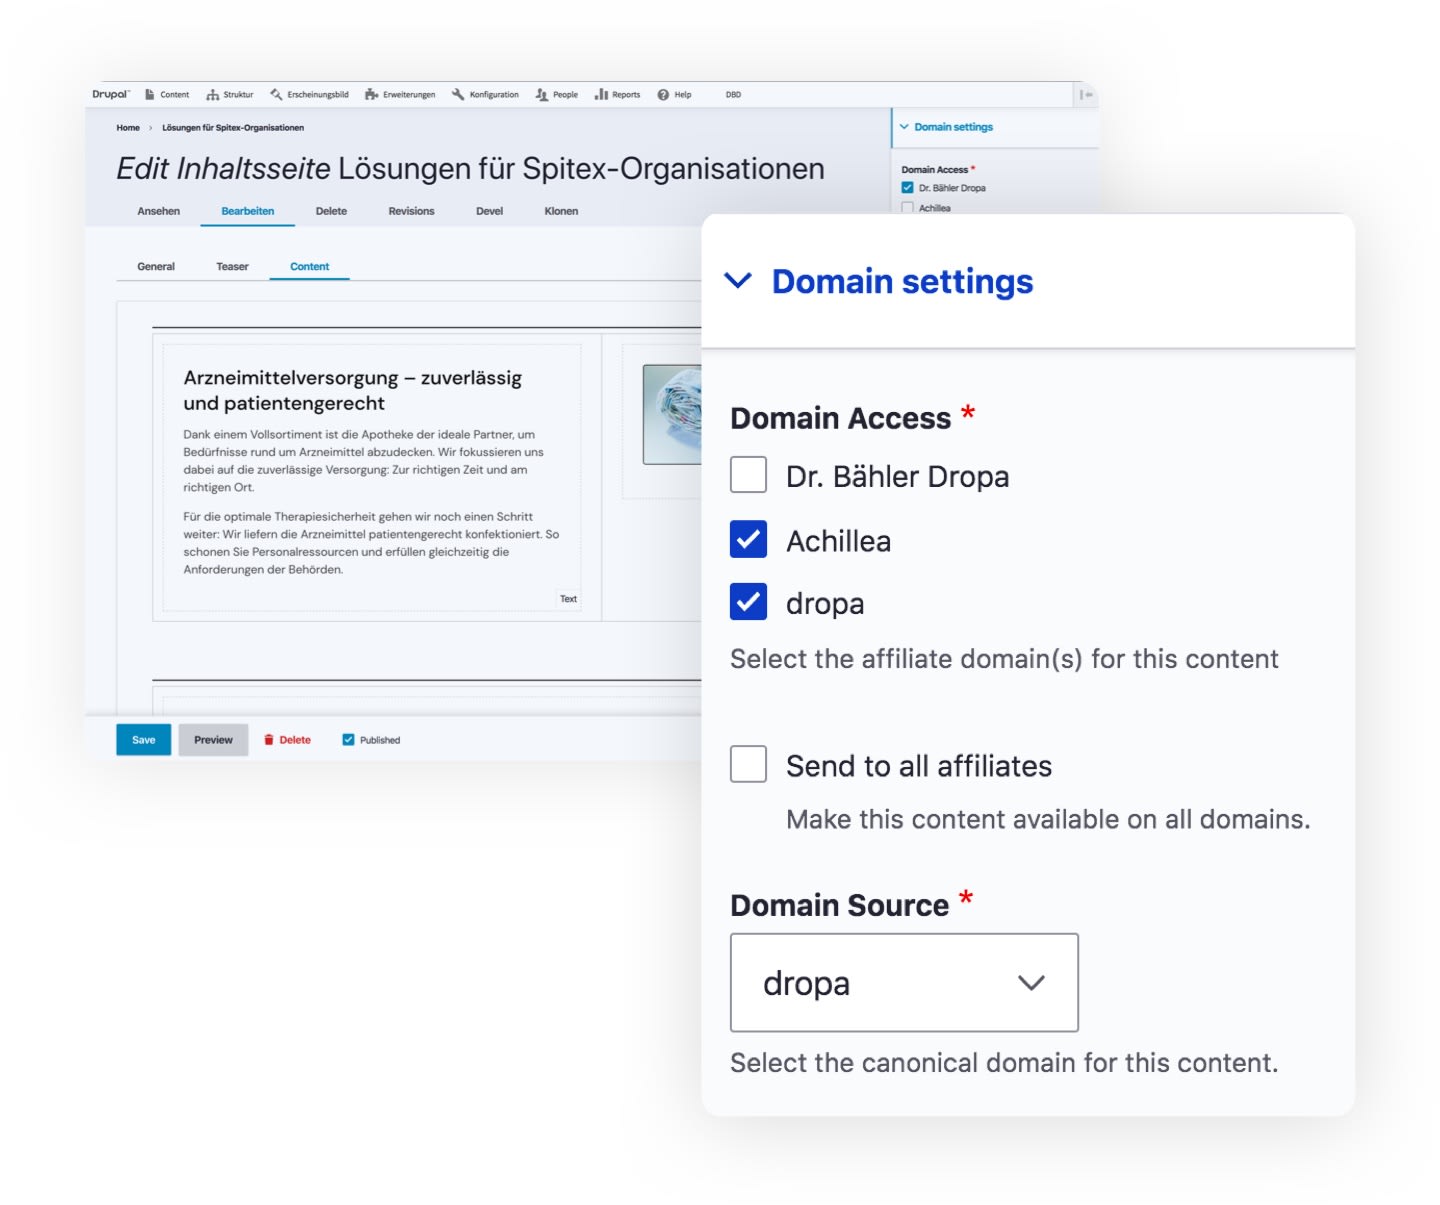The image size is (1440, 1205).
Task: Click the red trash Delete icon
Action: tap(269, 740)
